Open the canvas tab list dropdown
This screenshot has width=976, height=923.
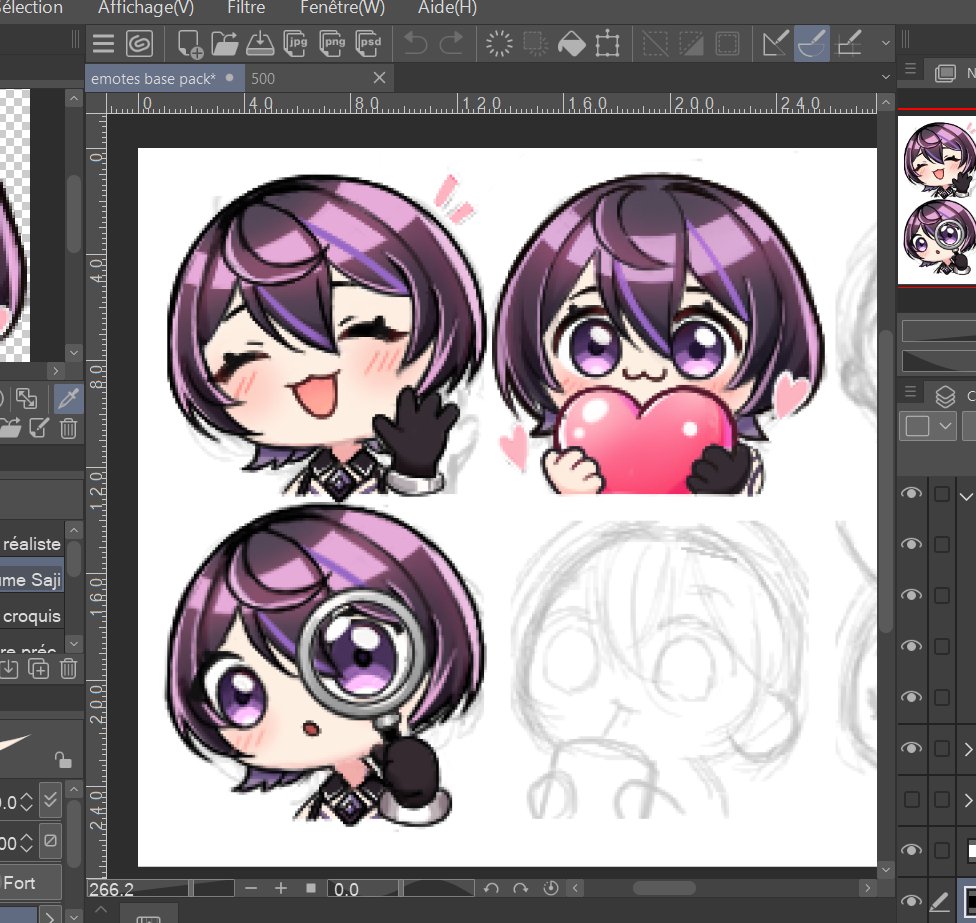(x=886, y=77)
